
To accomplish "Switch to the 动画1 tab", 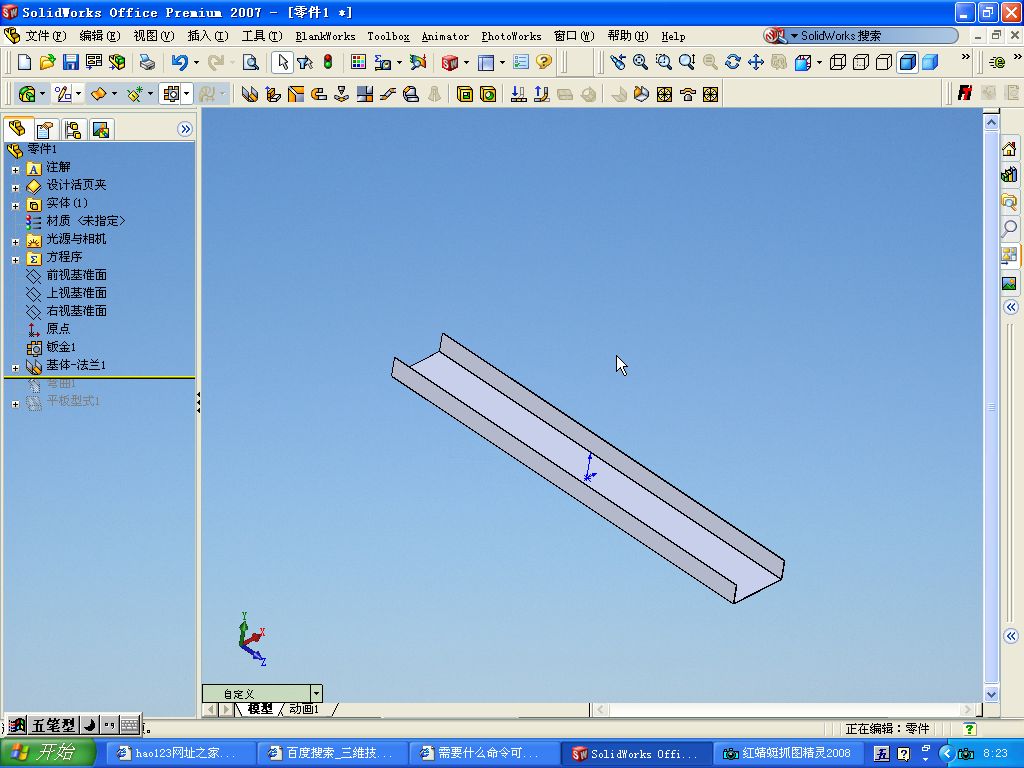I will (304, 709).
